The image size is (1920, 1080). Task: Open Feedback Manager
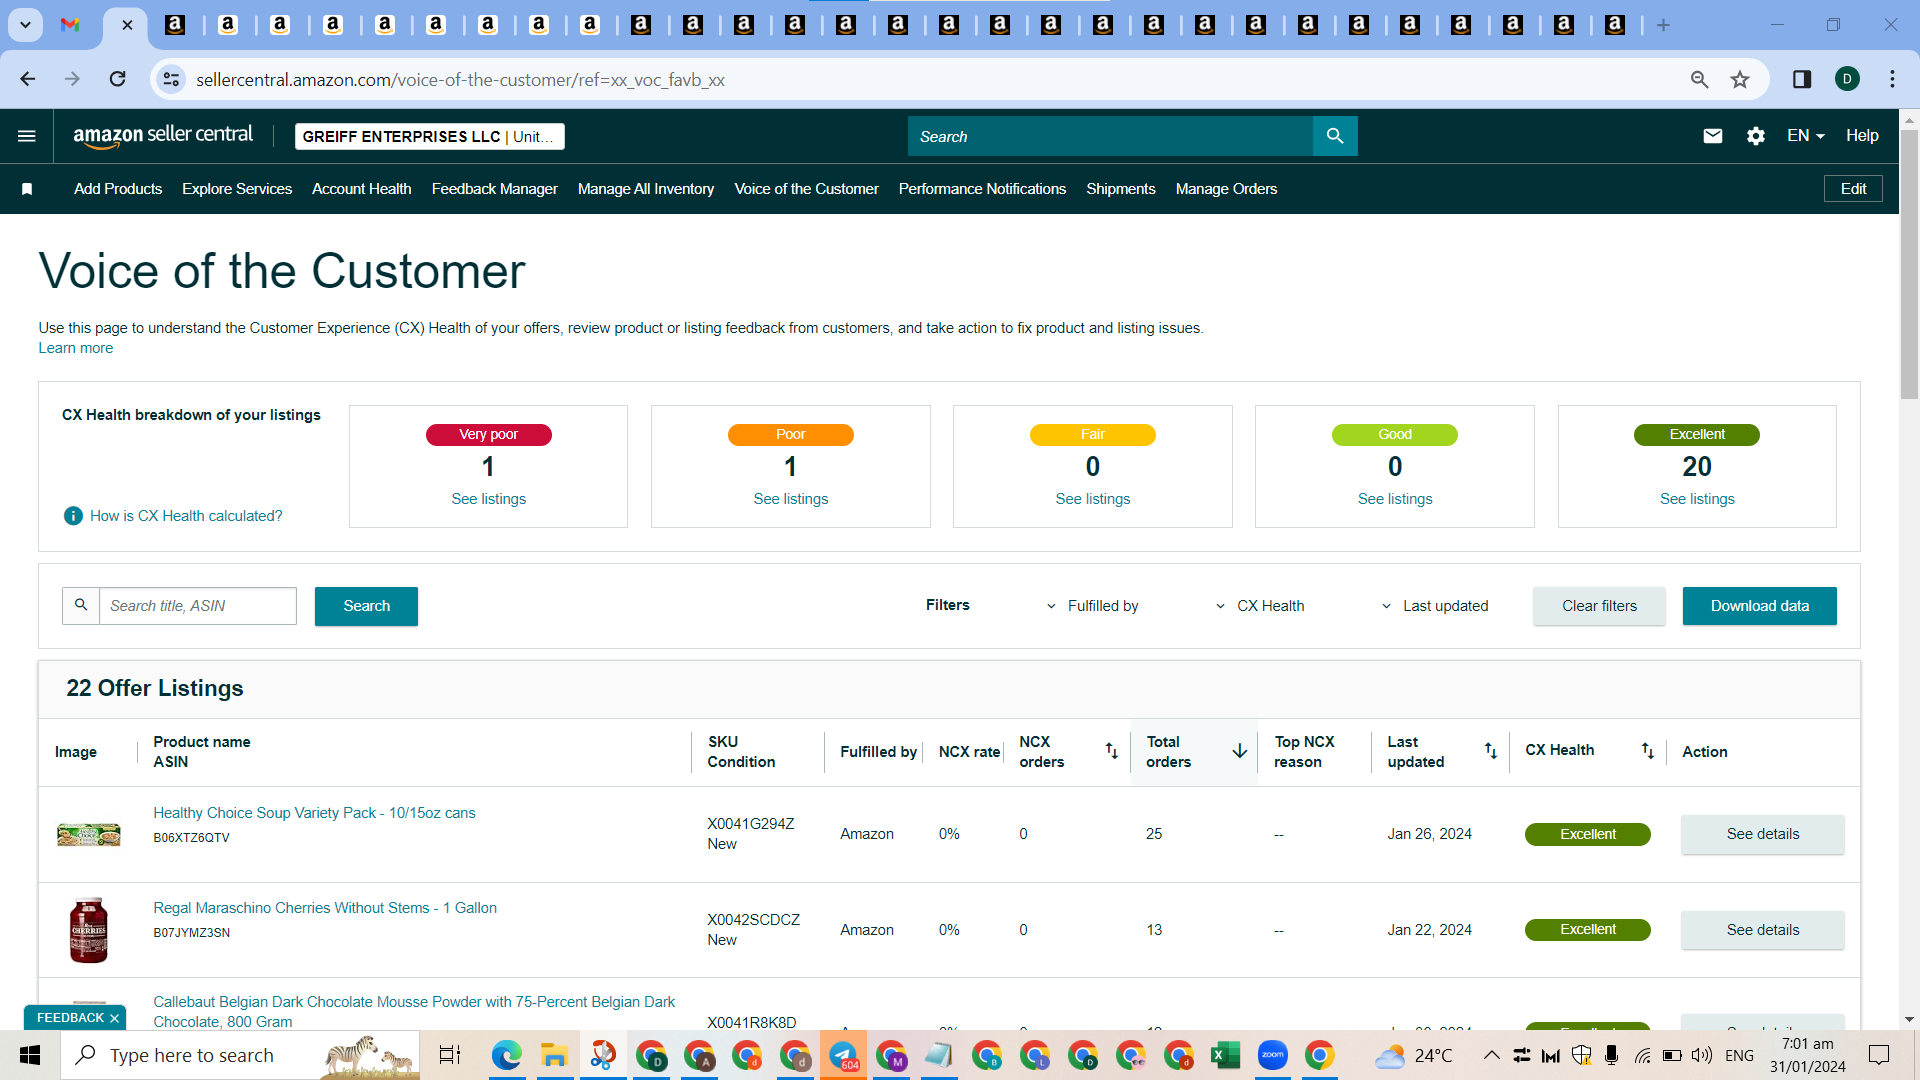(x=495, y=189)
